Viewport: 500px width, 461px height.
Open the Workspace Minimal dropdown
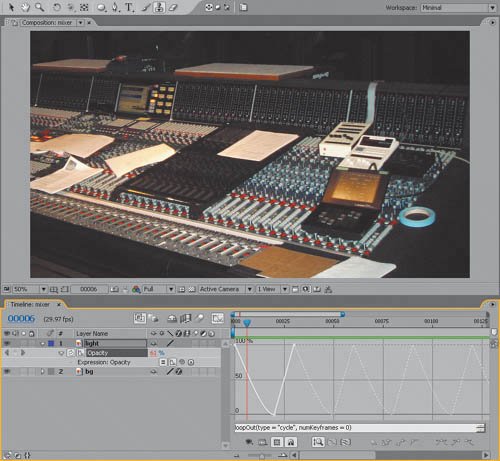pyautogui.click(x=458, y=7)
